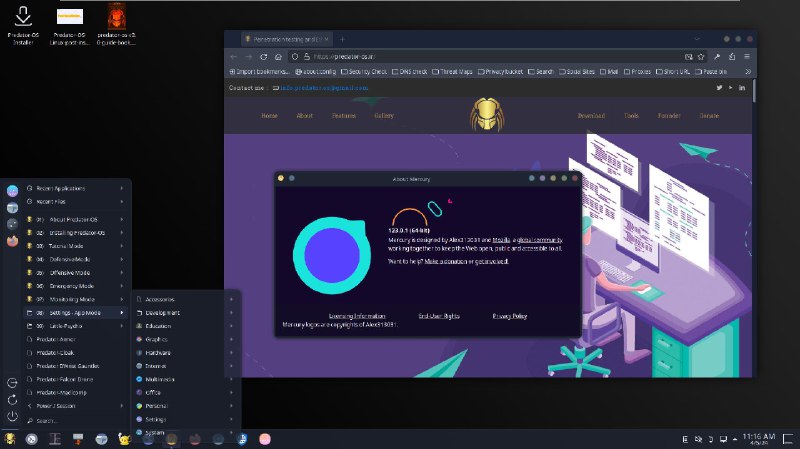
Task: Click the share icon in browser toolbar
Action: (x=732, y=57)
